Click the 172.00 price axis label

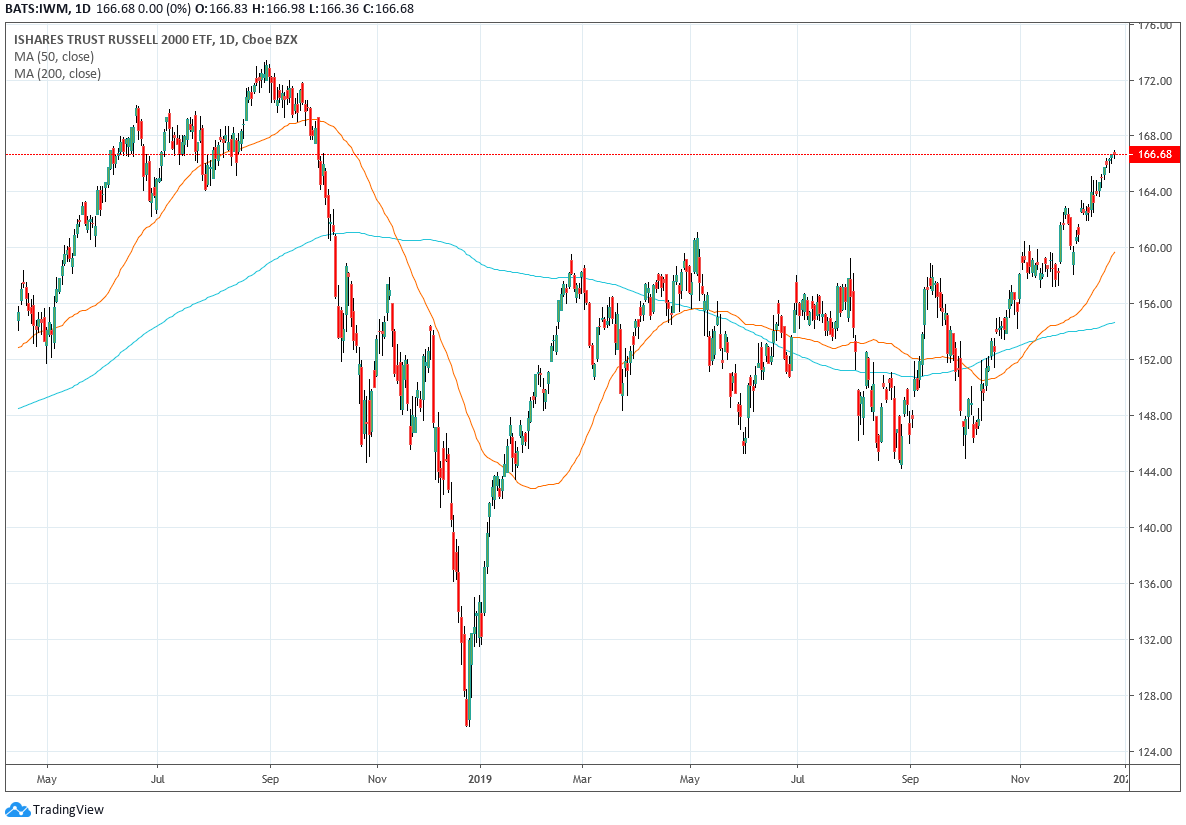point(1155,81)
